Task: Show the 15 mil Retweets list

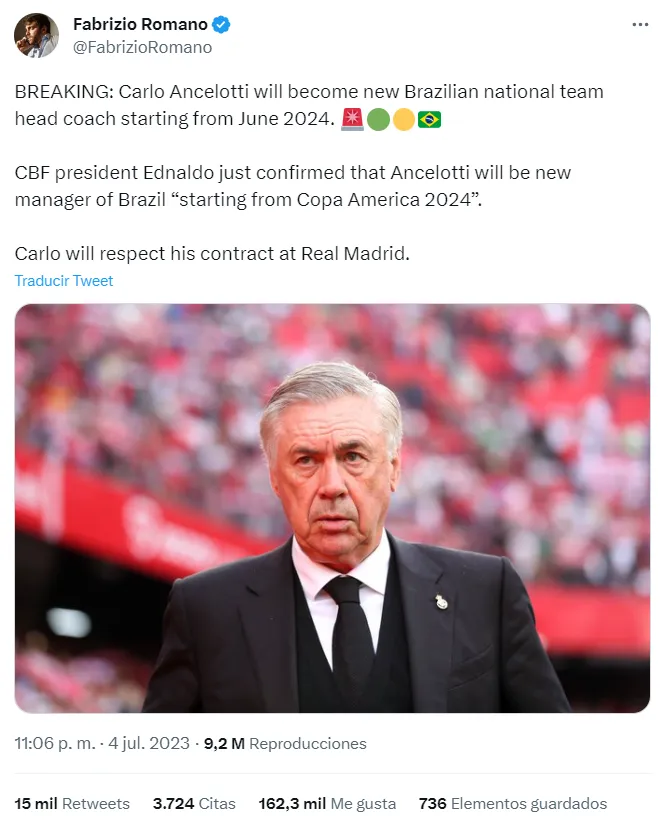Action: (73, 804)
